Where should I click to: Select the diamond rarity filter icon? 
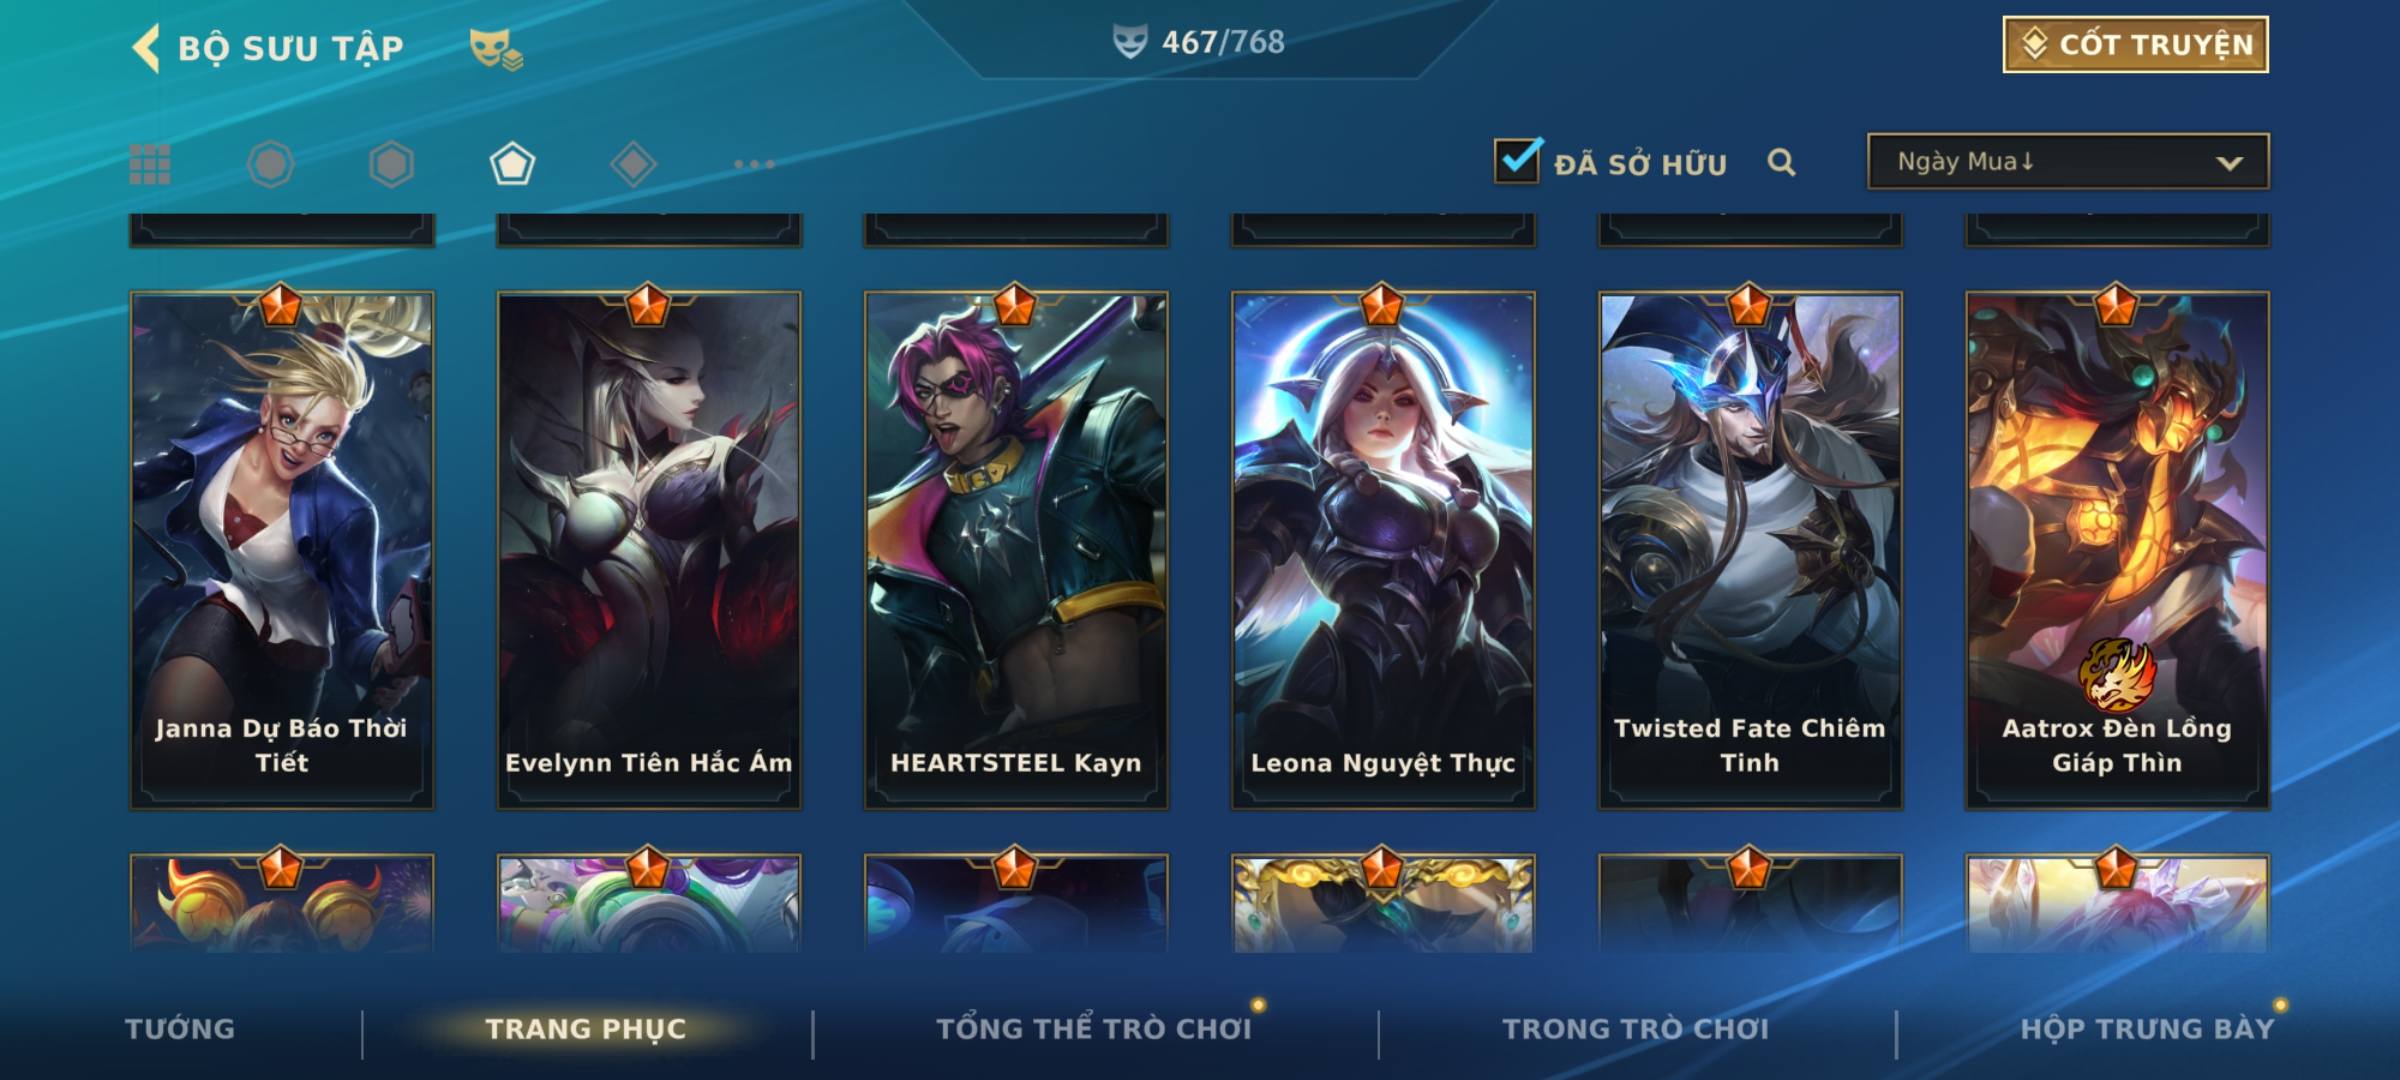pyautogui.click(x=633, y=164)
